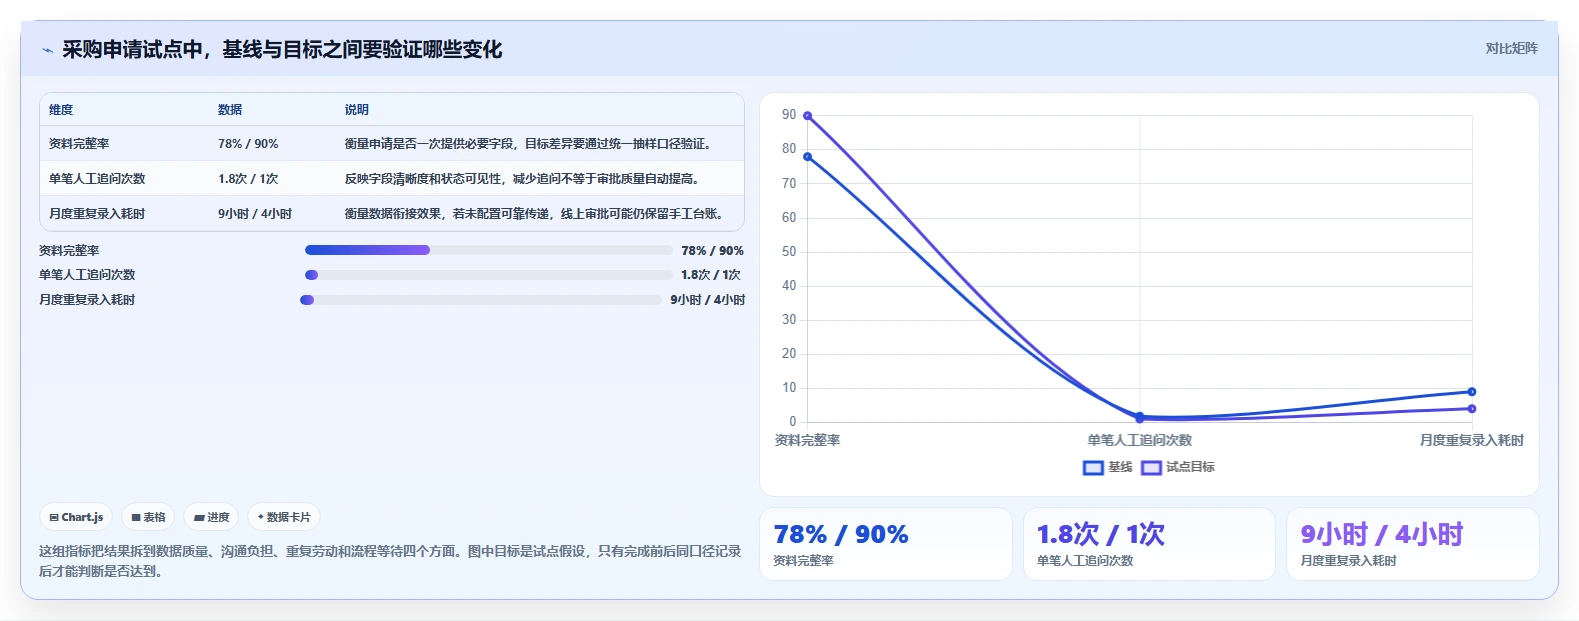This screenshot has width=1579, height=621.
Task: Click the 1.8次 / 1次 table cell
Action: (248, 179)
